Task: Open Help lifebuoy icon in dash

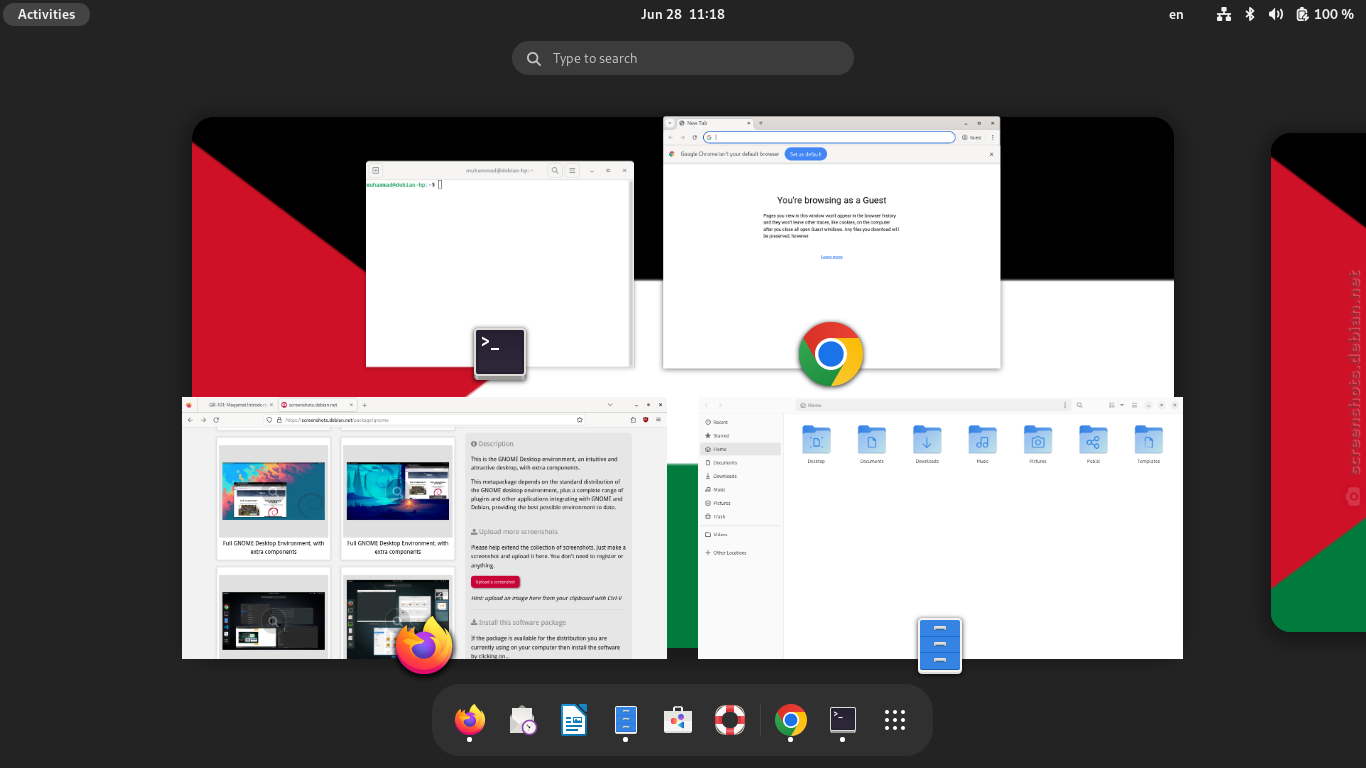Action: (x=730, y=720)
